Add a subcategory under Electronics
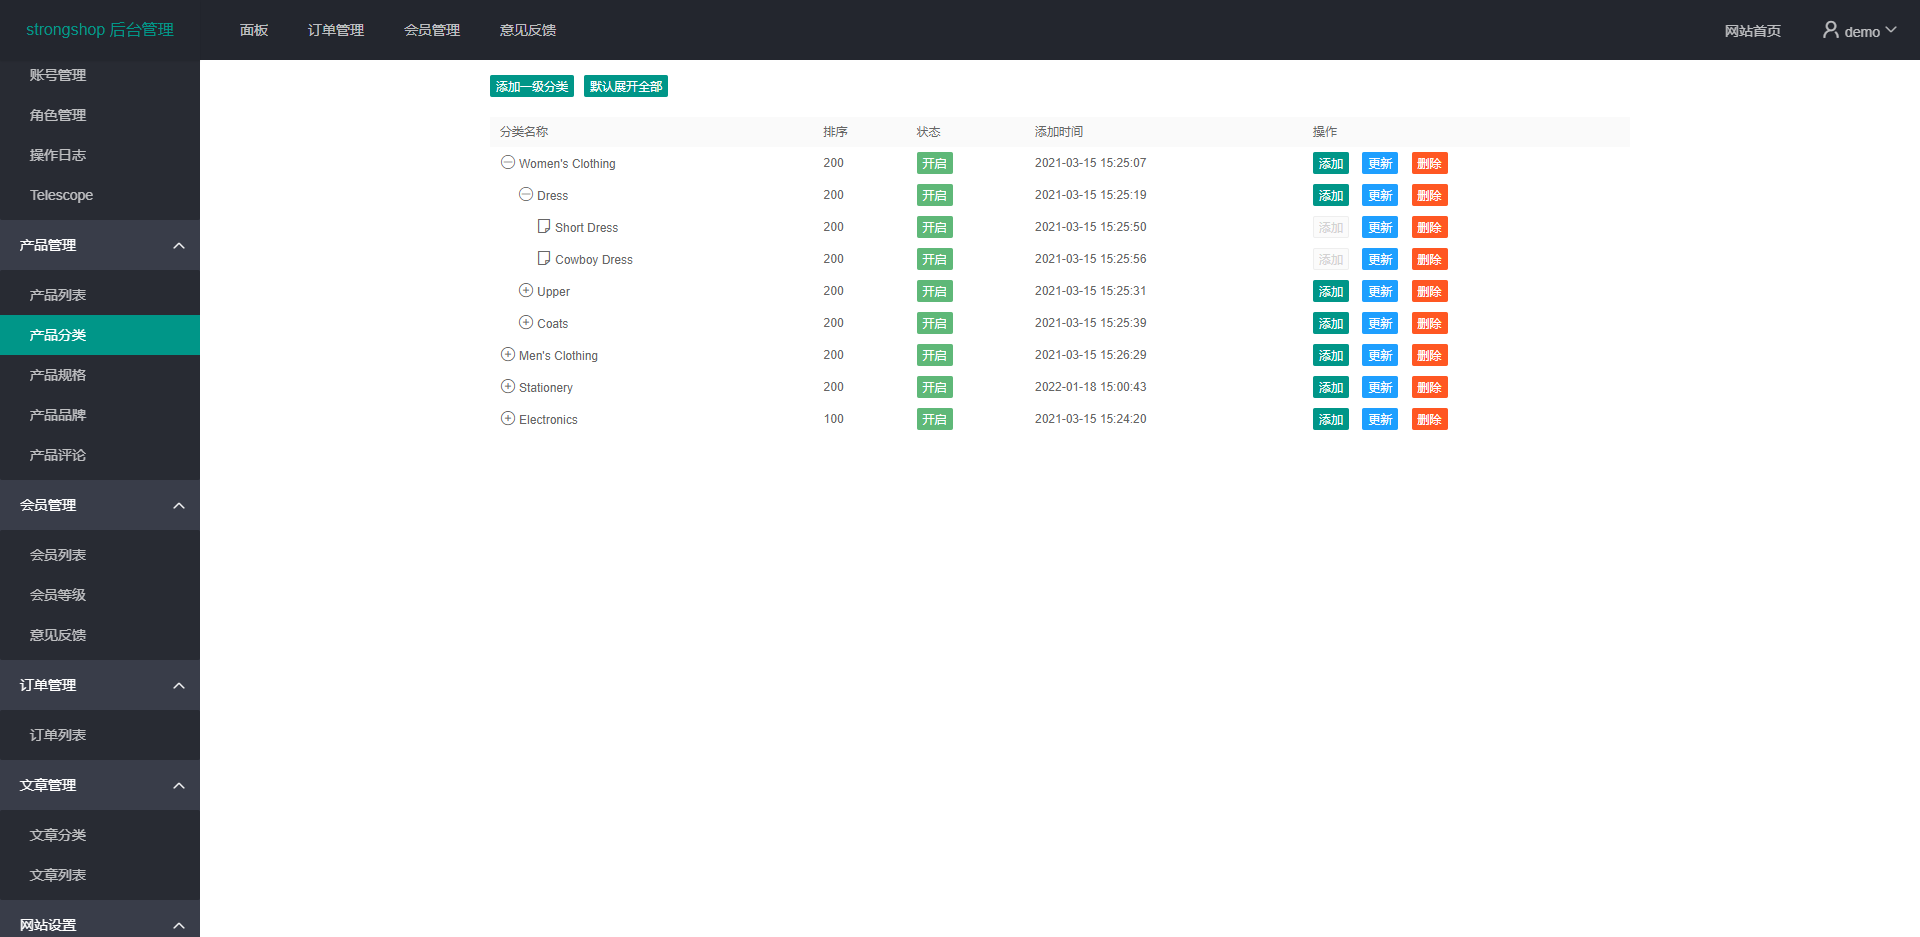This screenshot has height=937, width=1920. pos(1331,419)
